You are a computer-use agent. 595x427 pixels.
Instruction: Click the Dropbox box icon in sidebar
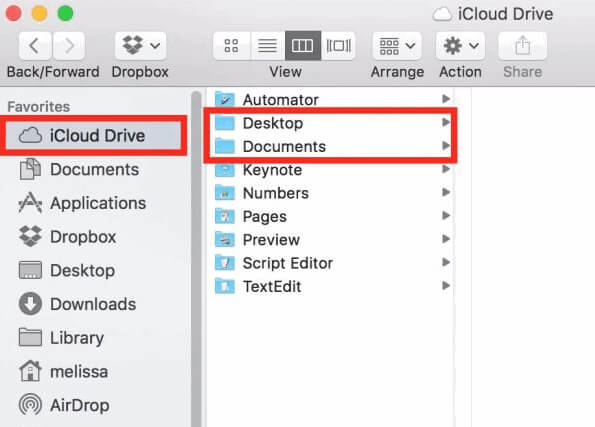tap(30, 236)
